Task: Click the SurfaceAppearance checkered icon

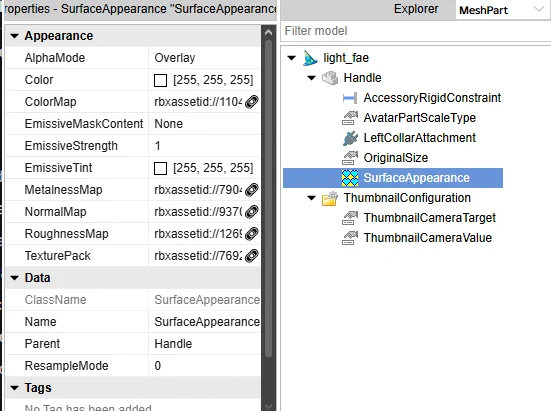Action: [x=350, y=178]
